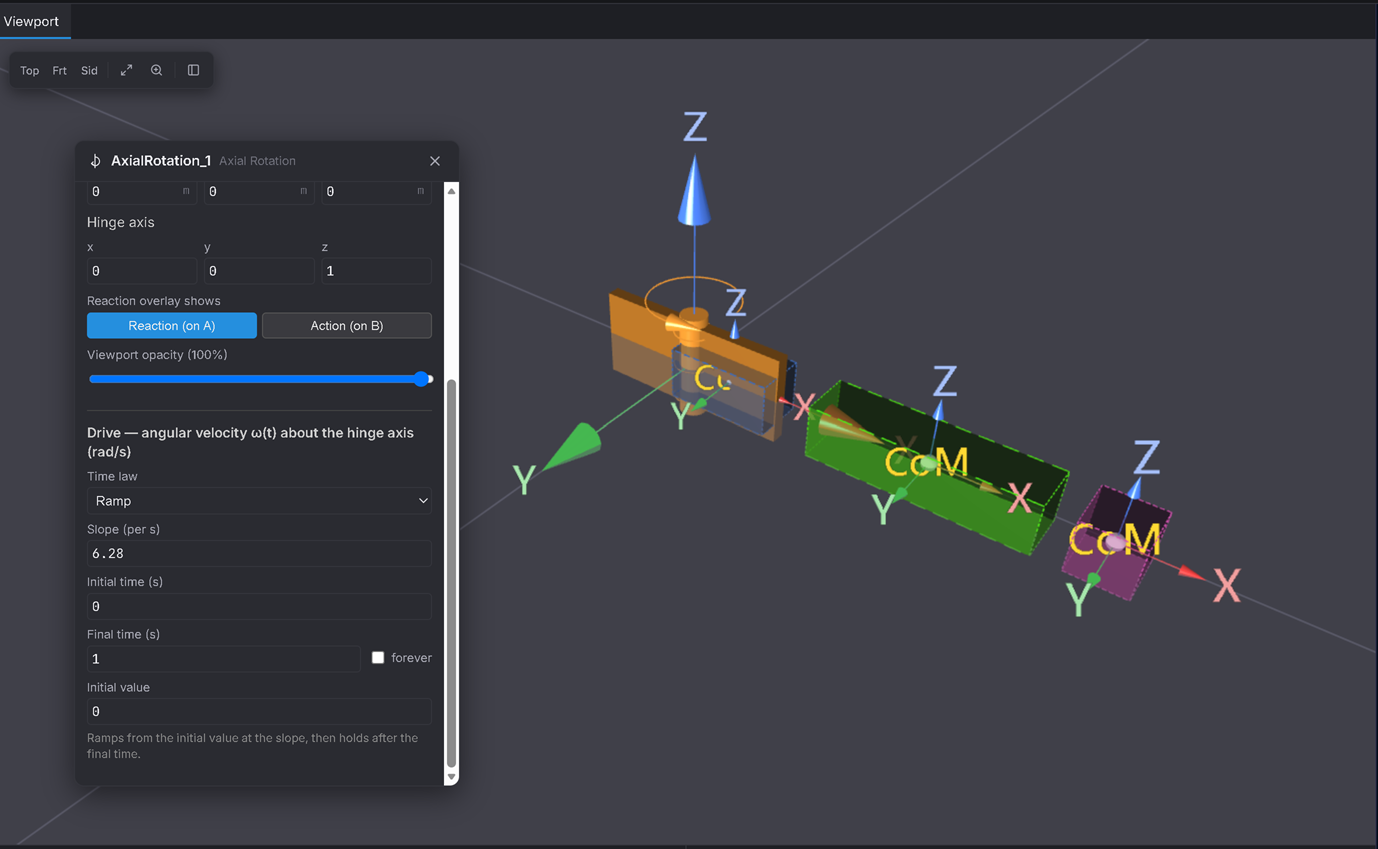The width and height of the screenshot is (1378, 849).
Task: Click the expand fullscreen arrows icon
Action: coord(126,70)
